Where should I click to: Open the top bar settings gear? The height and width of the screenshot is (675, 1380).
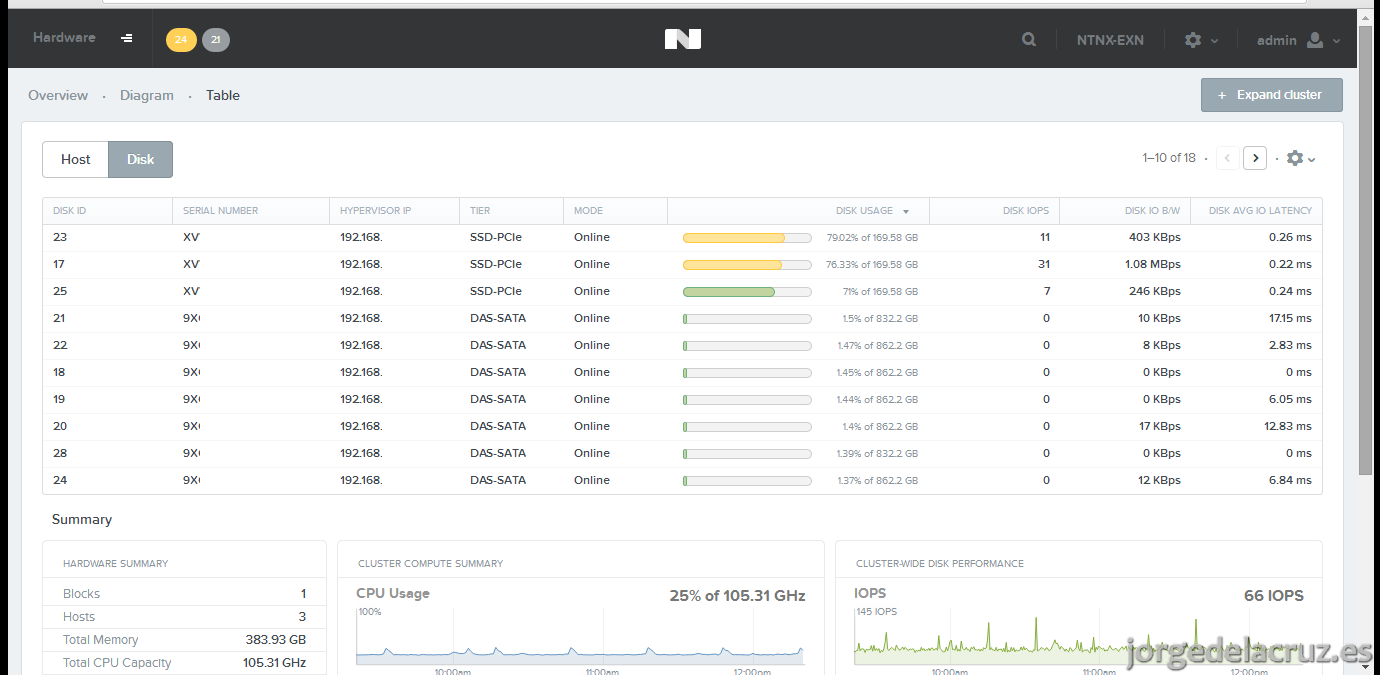(1192, 40)
